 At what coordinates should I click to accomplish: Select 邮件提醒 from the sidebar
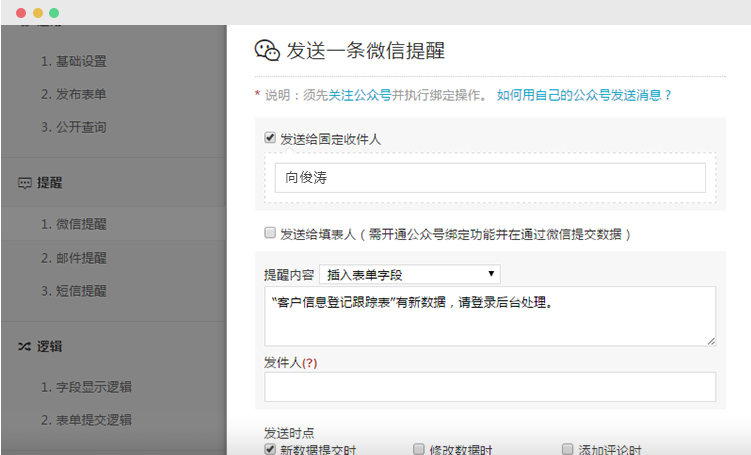[73, 258]
